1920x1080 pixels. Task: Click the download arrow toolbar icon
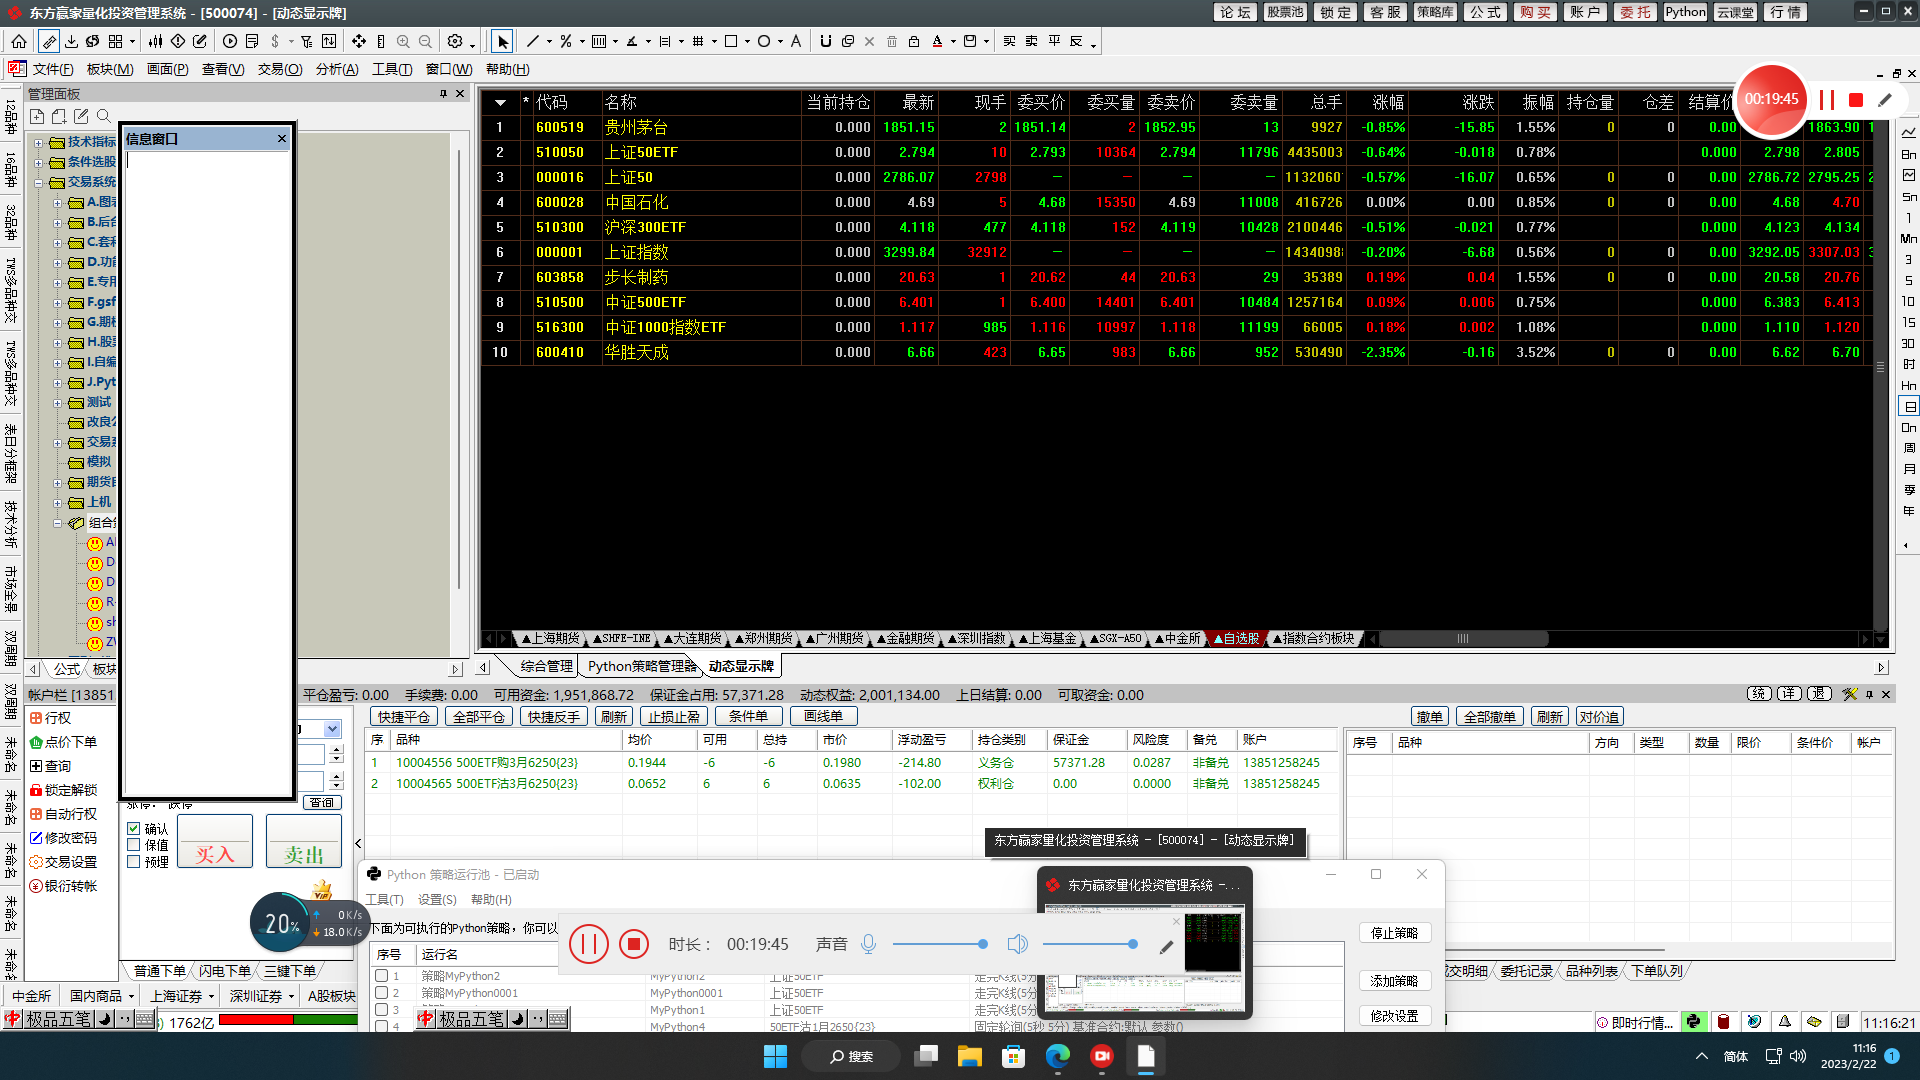pyautogui.click(x=71, y=41)
